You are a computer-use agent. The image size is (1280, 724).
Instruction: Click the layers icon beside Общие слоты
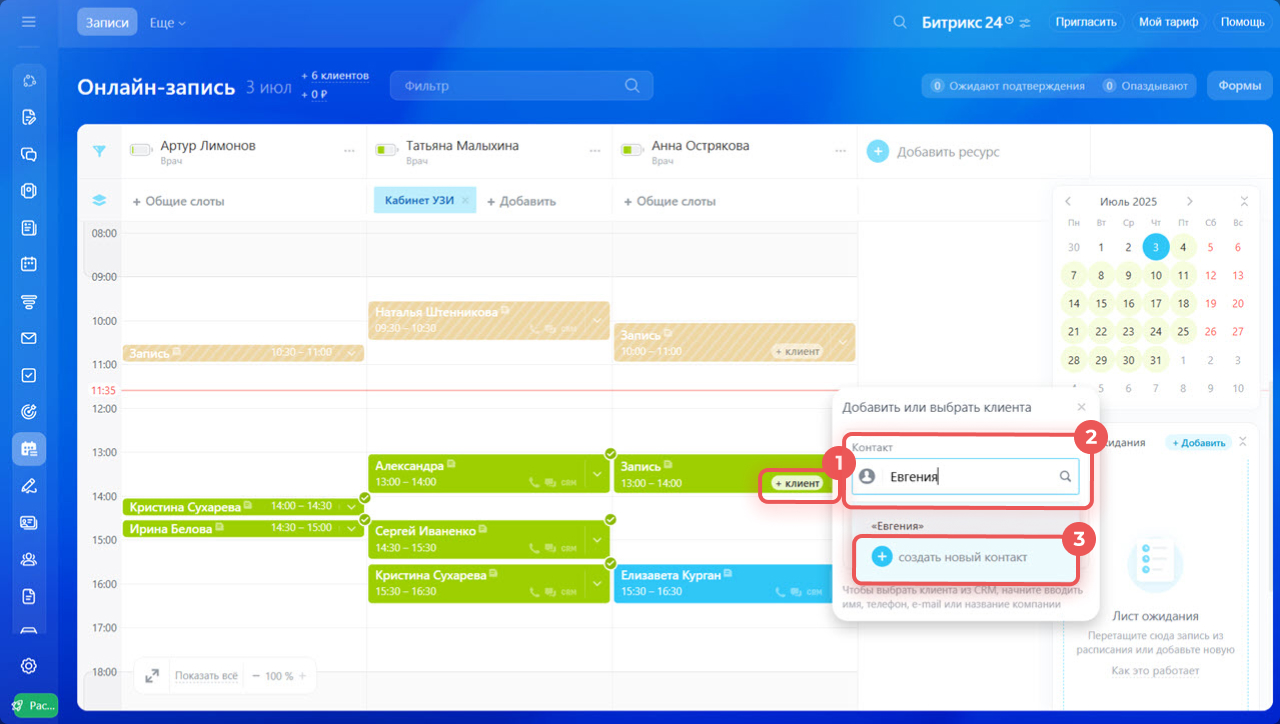[x=99, y=200]
